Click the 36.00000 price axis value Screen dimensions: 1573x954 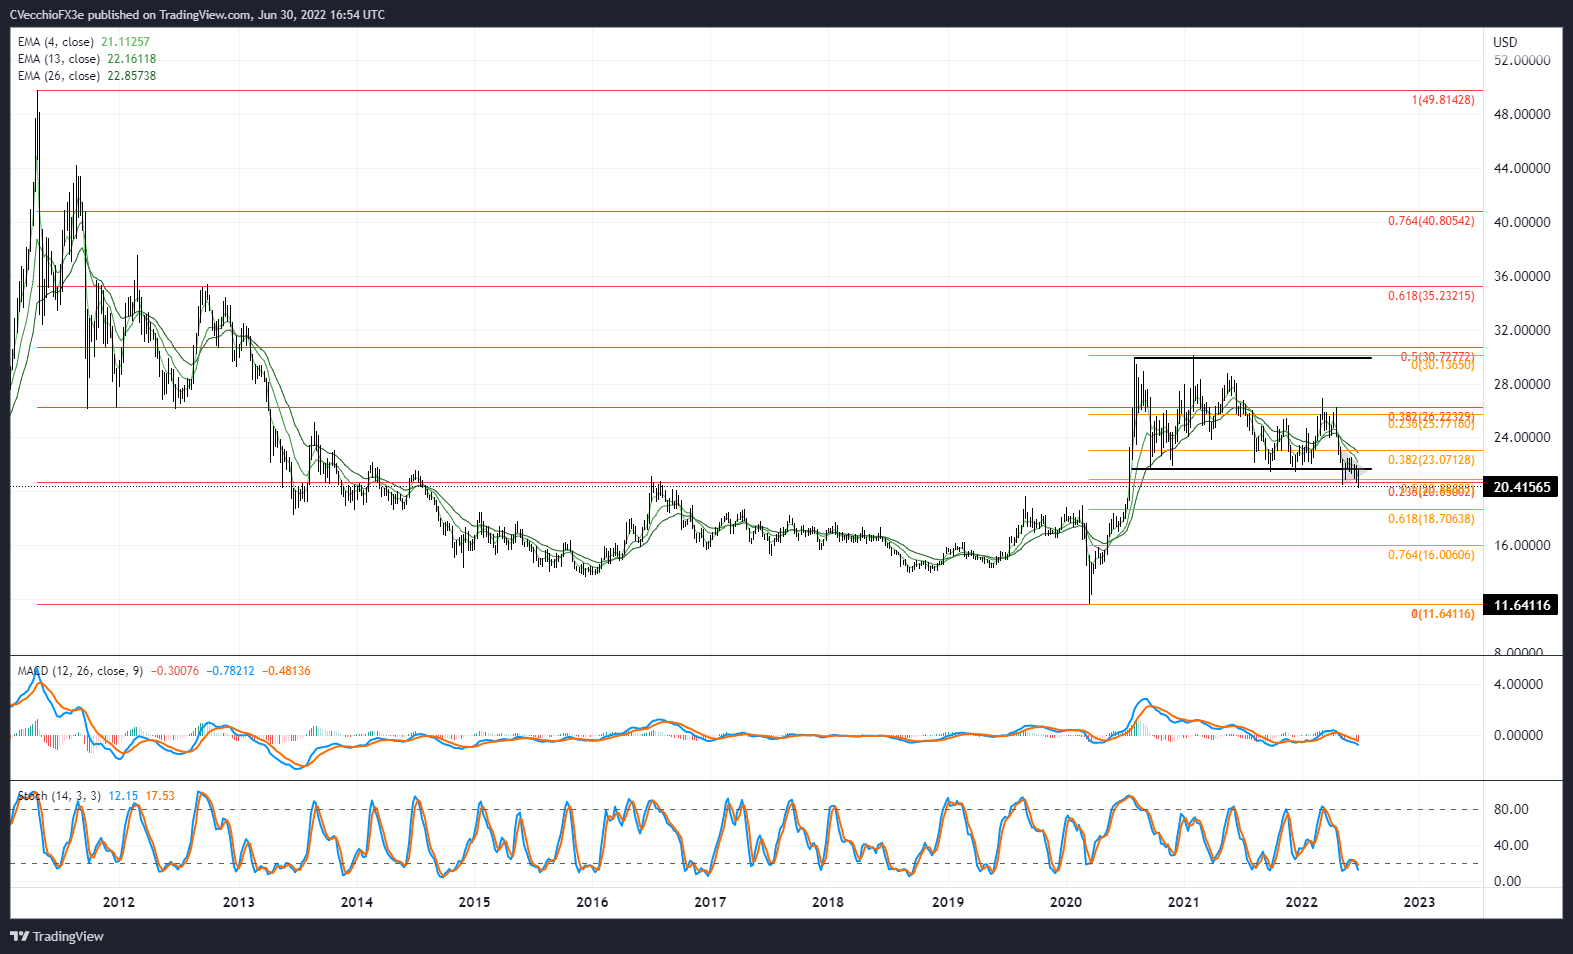pyautogui.click(x=1522, y=276)
